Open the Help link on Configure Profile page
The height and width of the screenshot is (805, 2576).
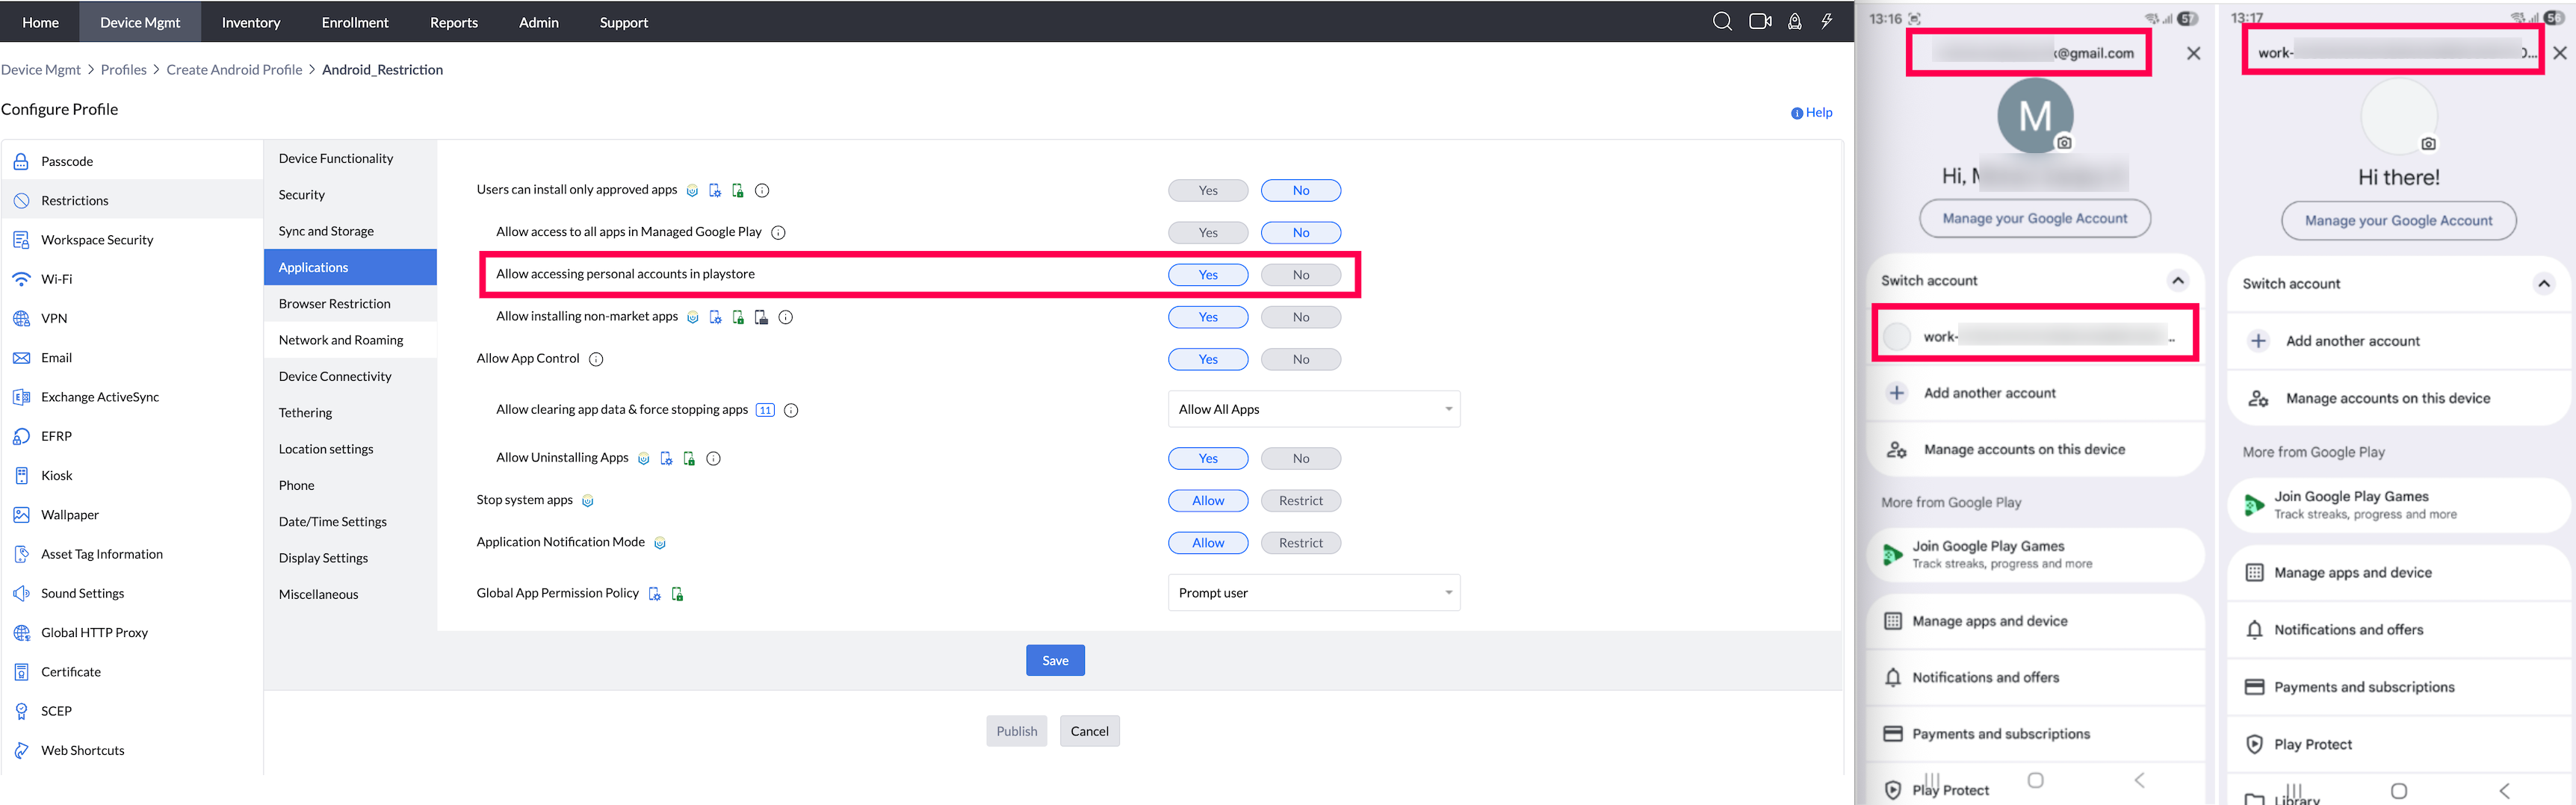(1811, 112)
